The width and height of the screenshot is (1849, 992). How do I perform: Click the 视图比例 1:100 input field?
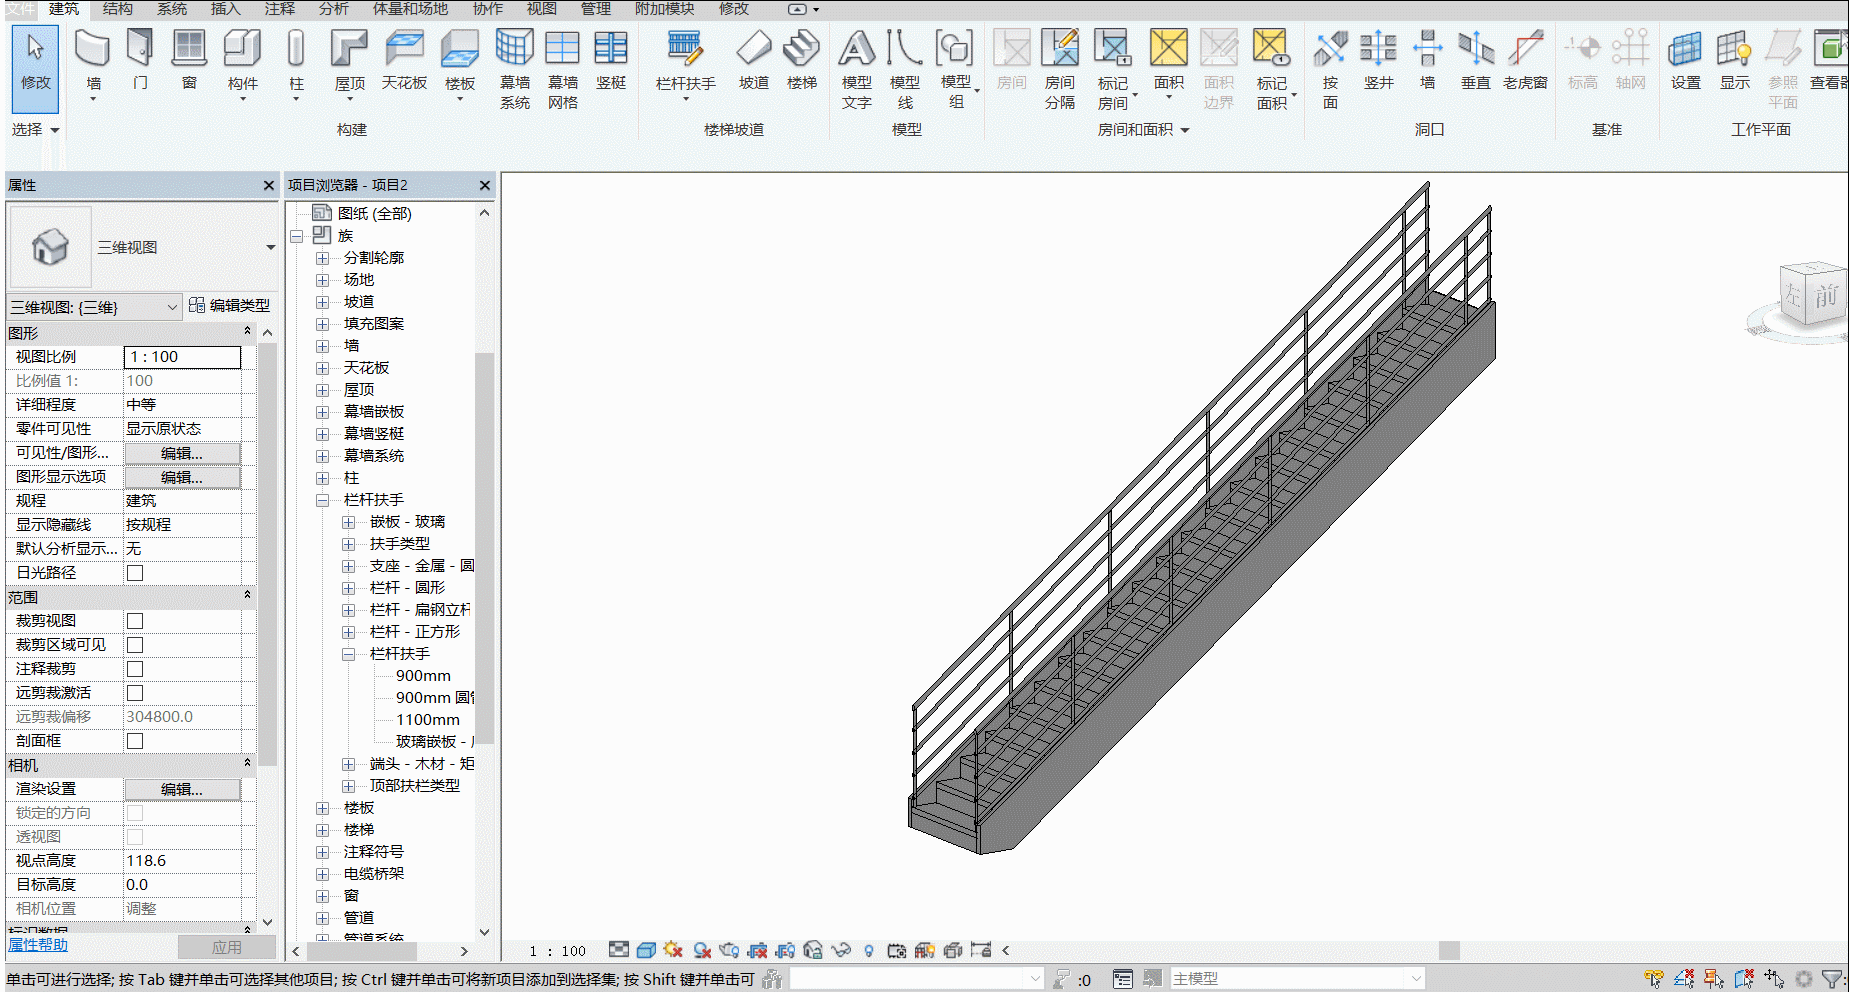pos(182,357)
